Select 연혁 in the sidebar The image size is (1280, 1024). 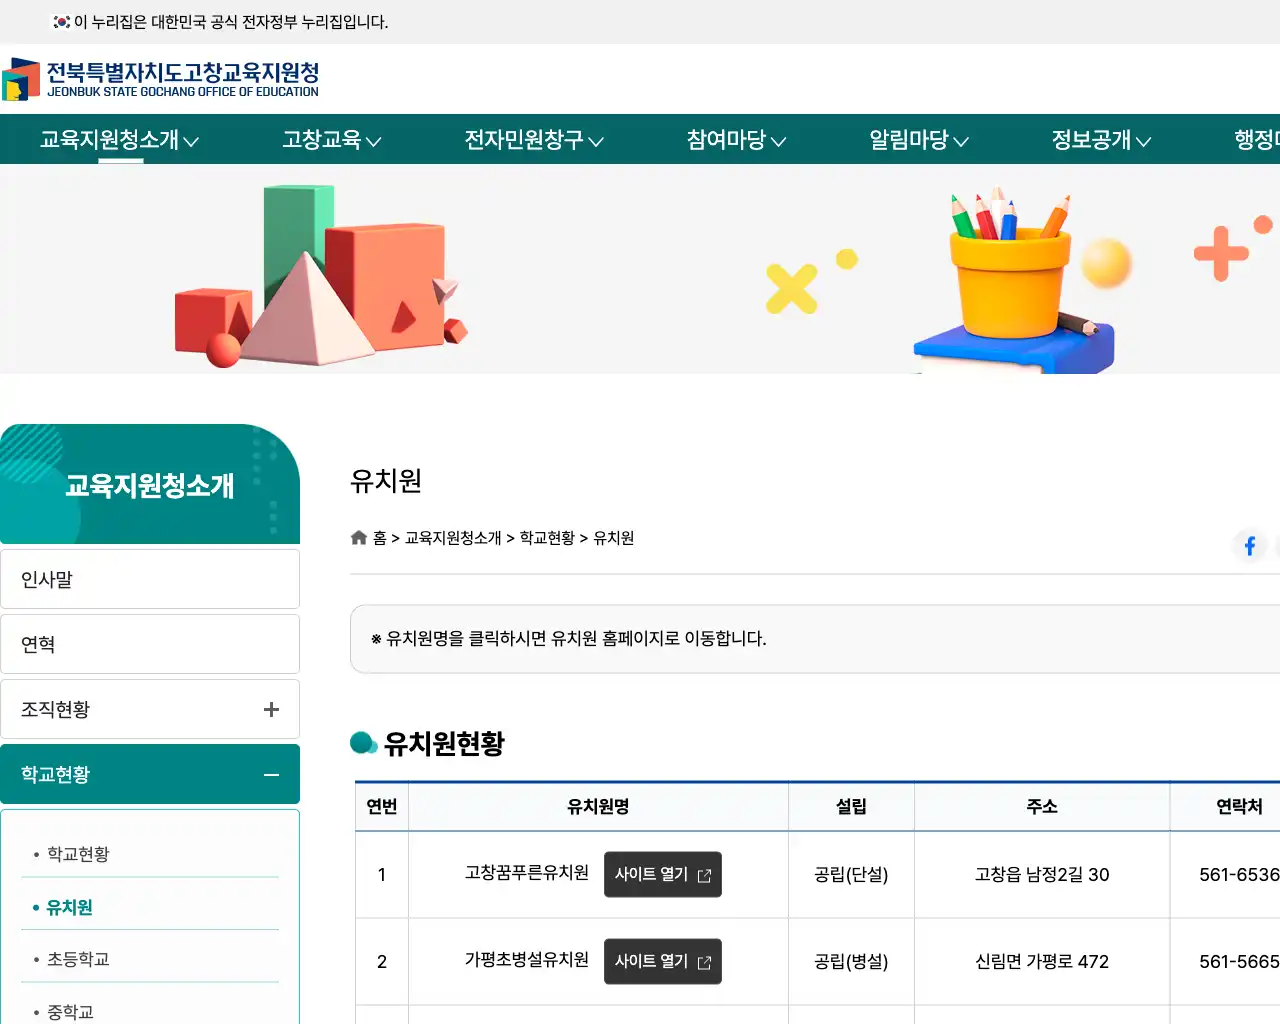[37, 643]
